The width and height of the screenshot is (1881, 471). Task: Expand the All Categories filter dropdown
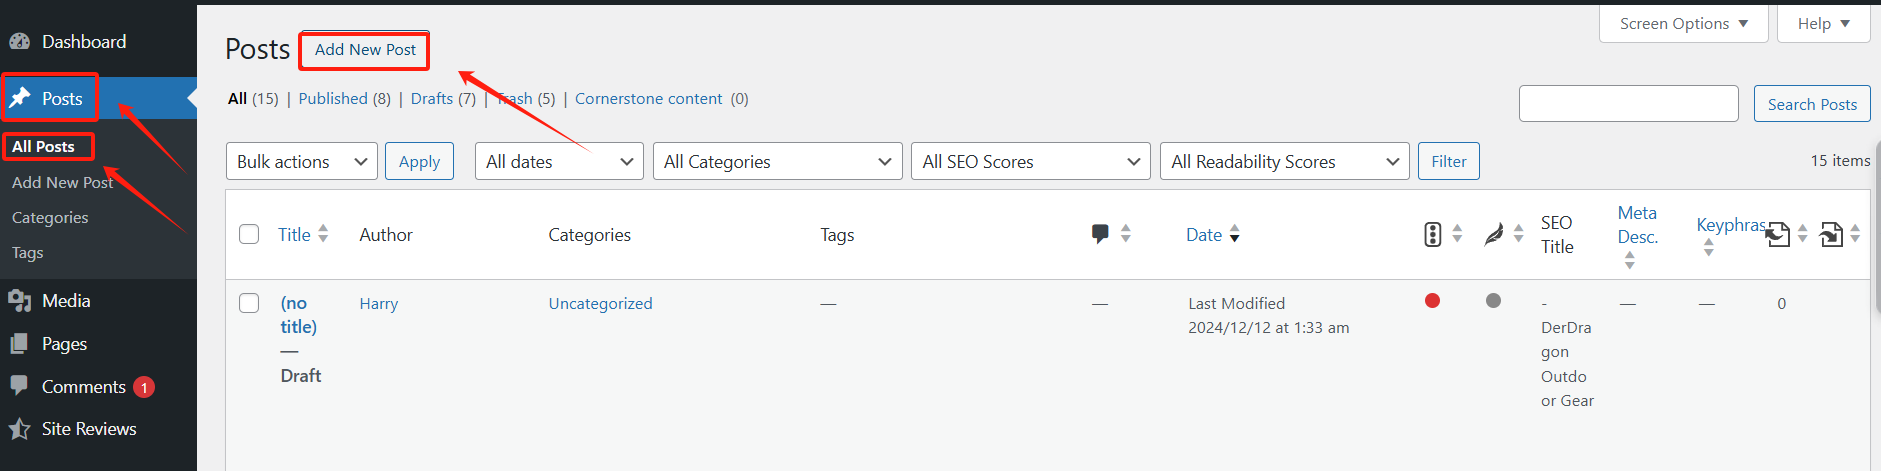click(777, 162)
